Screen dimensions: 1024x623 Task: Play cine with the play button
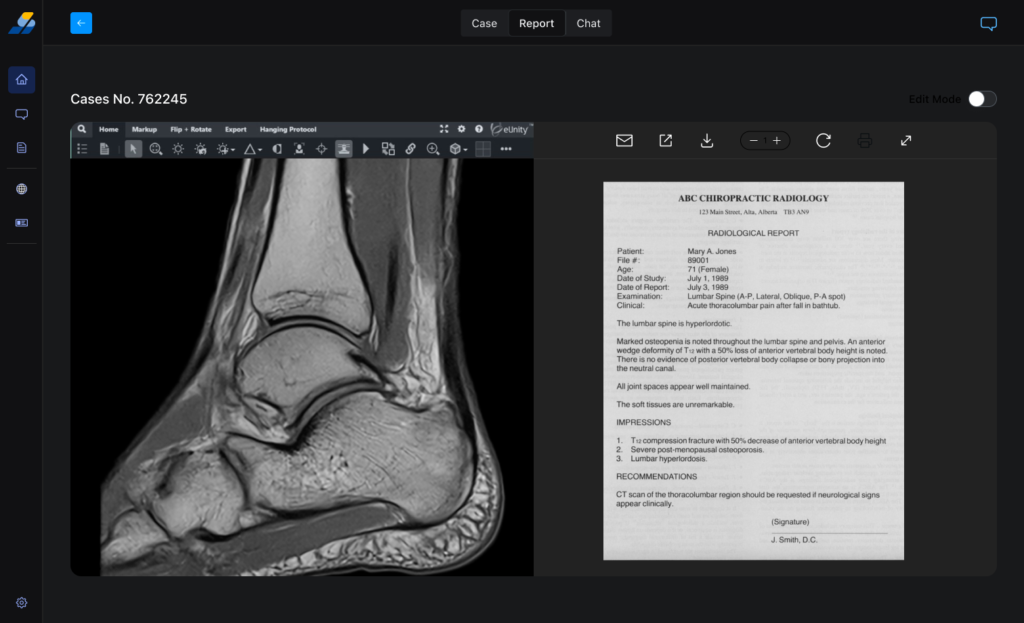(x=366, y=149)
